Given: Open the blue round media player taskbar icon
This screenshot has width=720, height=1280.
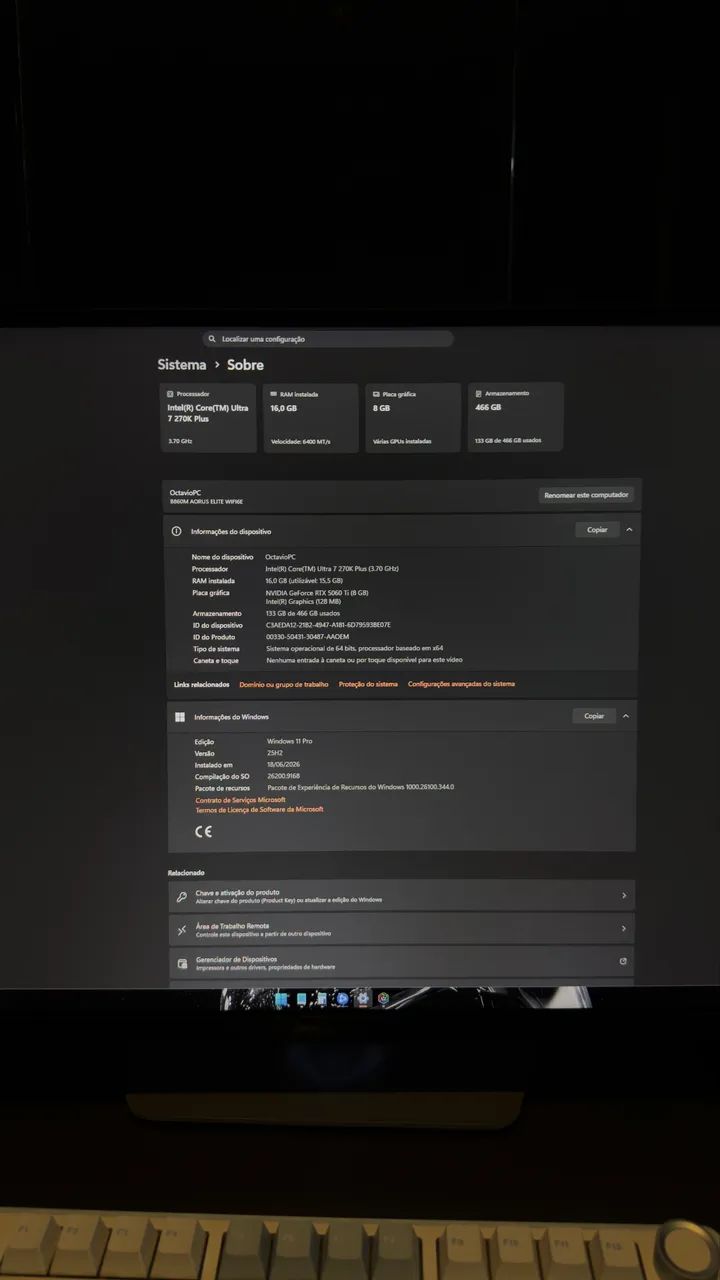Looking at the screenshot, I should (x=343, y=999).
